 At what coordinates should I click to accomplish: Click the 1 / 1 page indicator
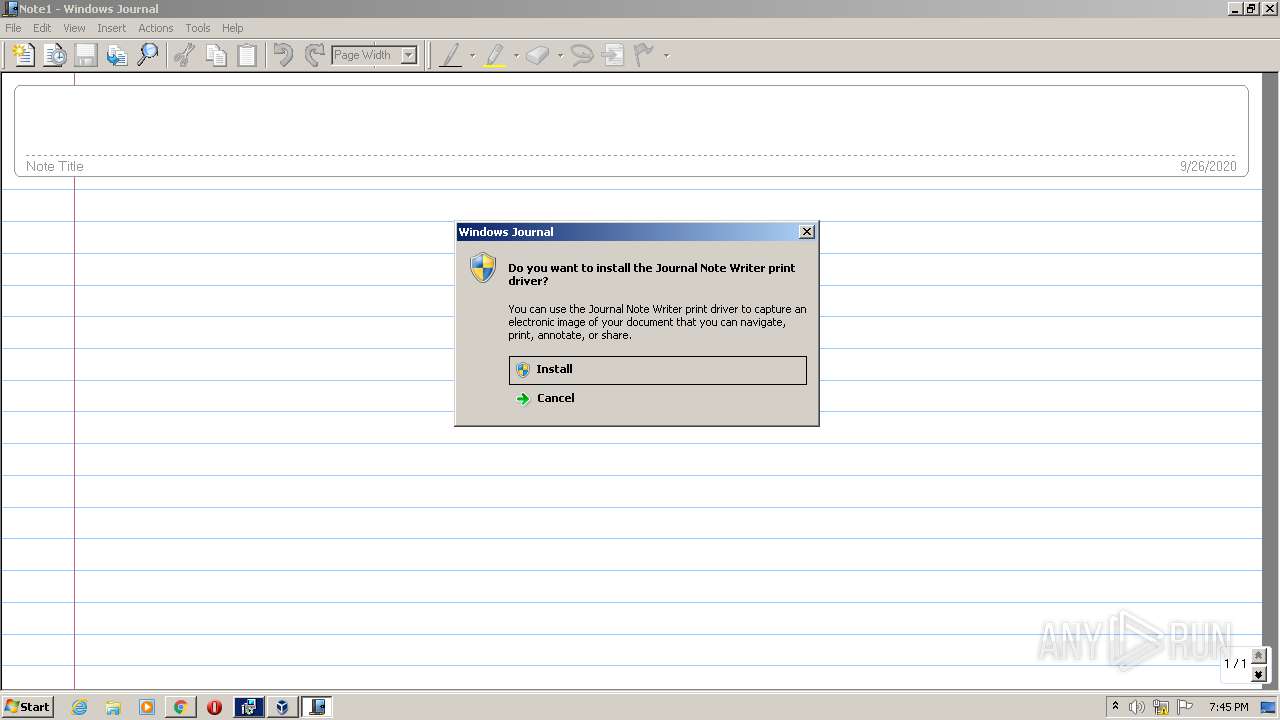(x=1235, y=664)
